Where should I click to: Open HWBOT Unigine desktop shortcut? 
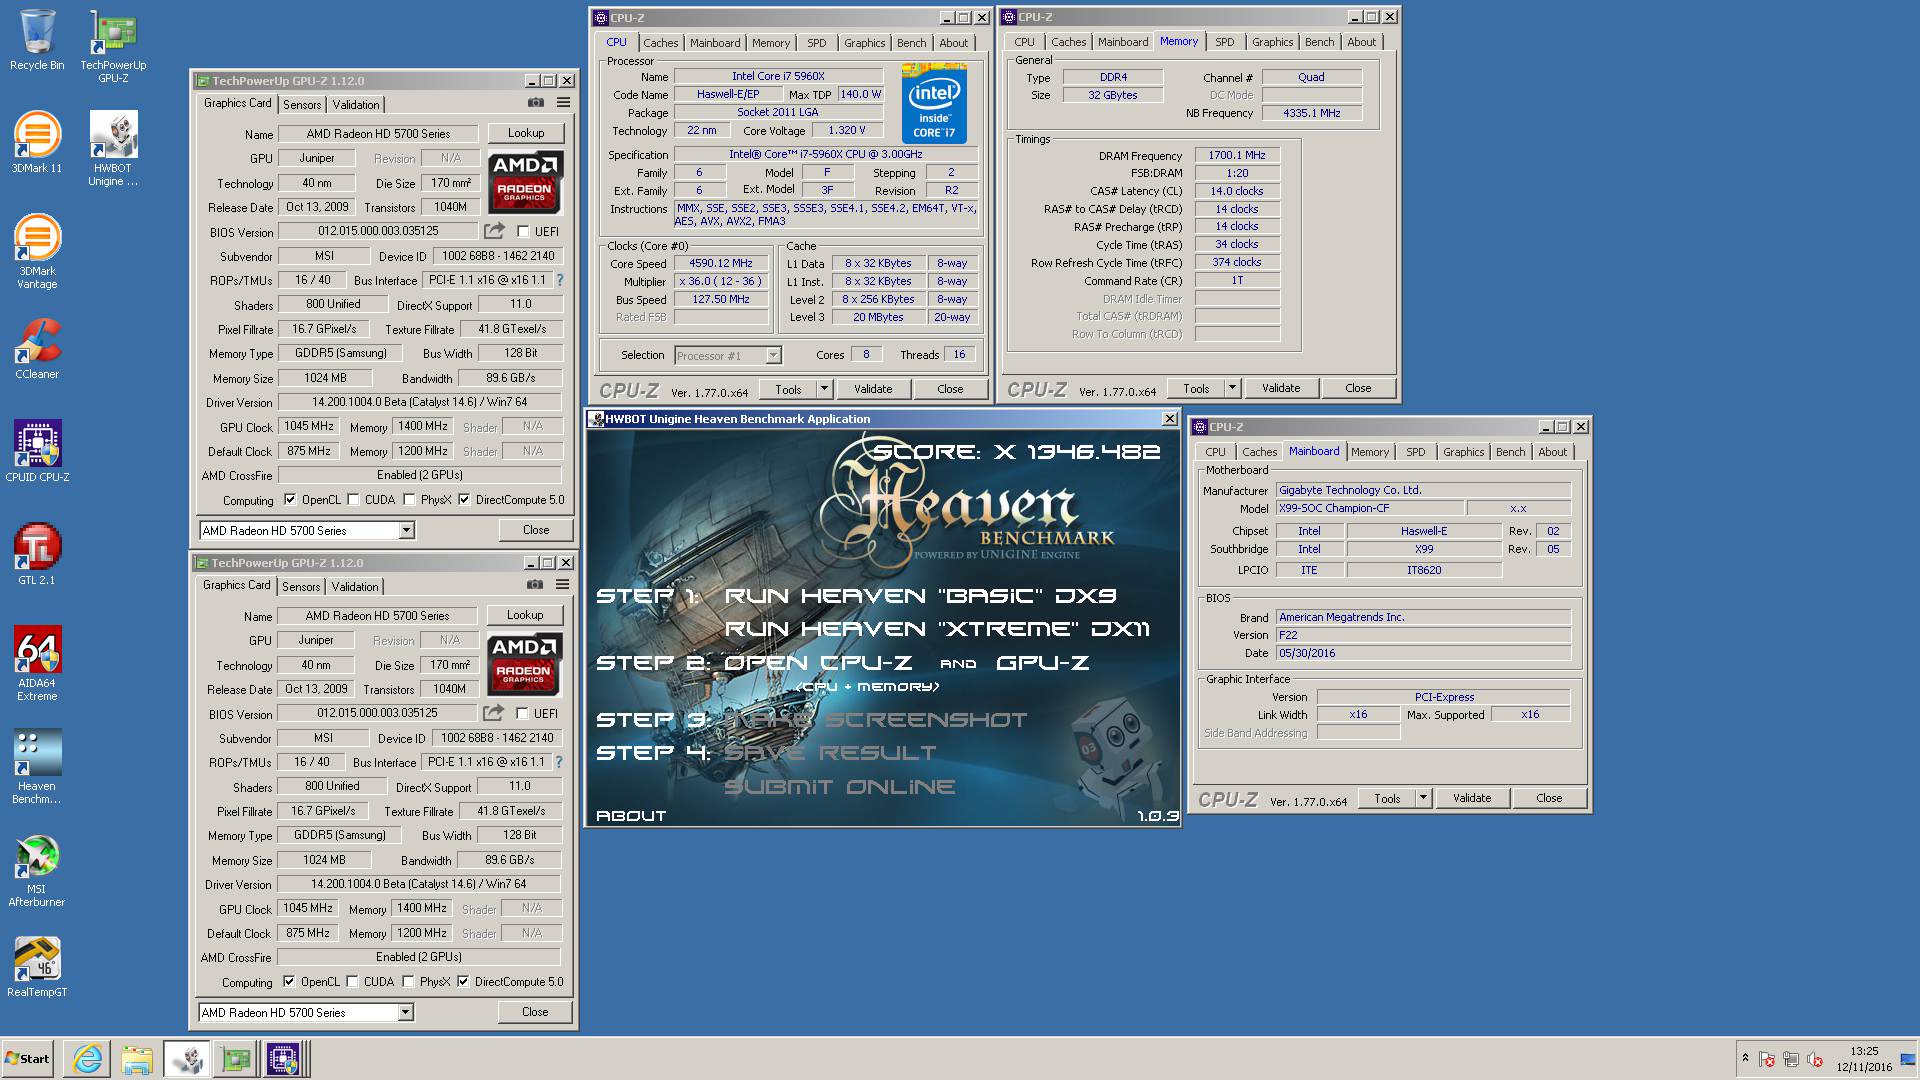coord(113,148)
